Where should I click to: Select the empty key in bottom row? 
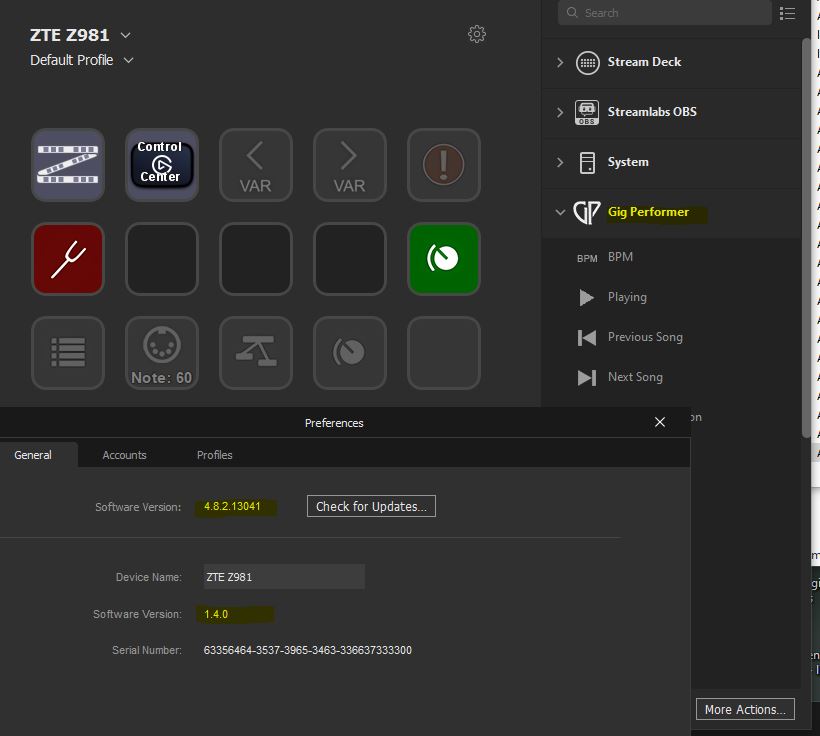[443, 353]
